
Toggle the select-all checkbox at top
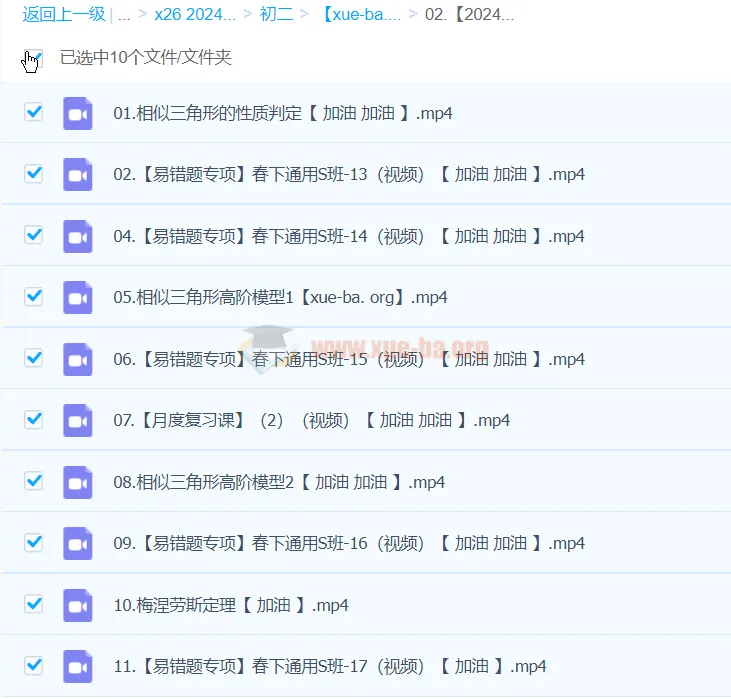tap(34, 58)
